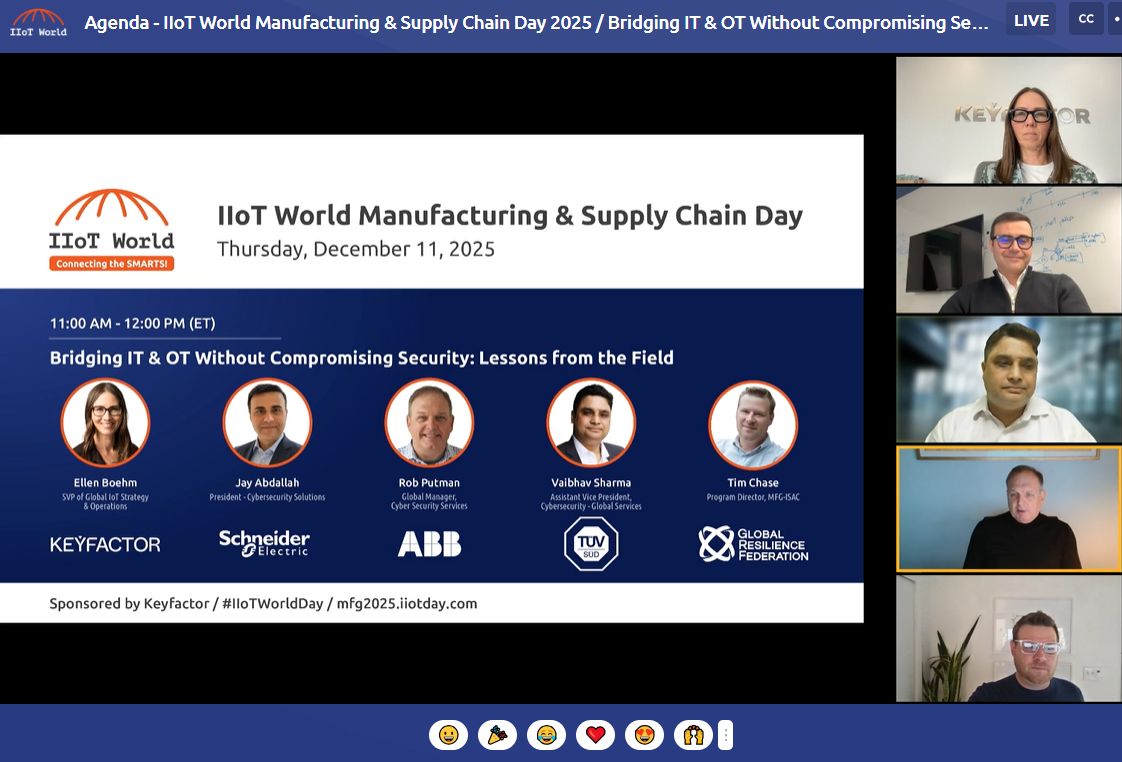
Task: Click the LIVE indicator button
Action: [1031, 21]
